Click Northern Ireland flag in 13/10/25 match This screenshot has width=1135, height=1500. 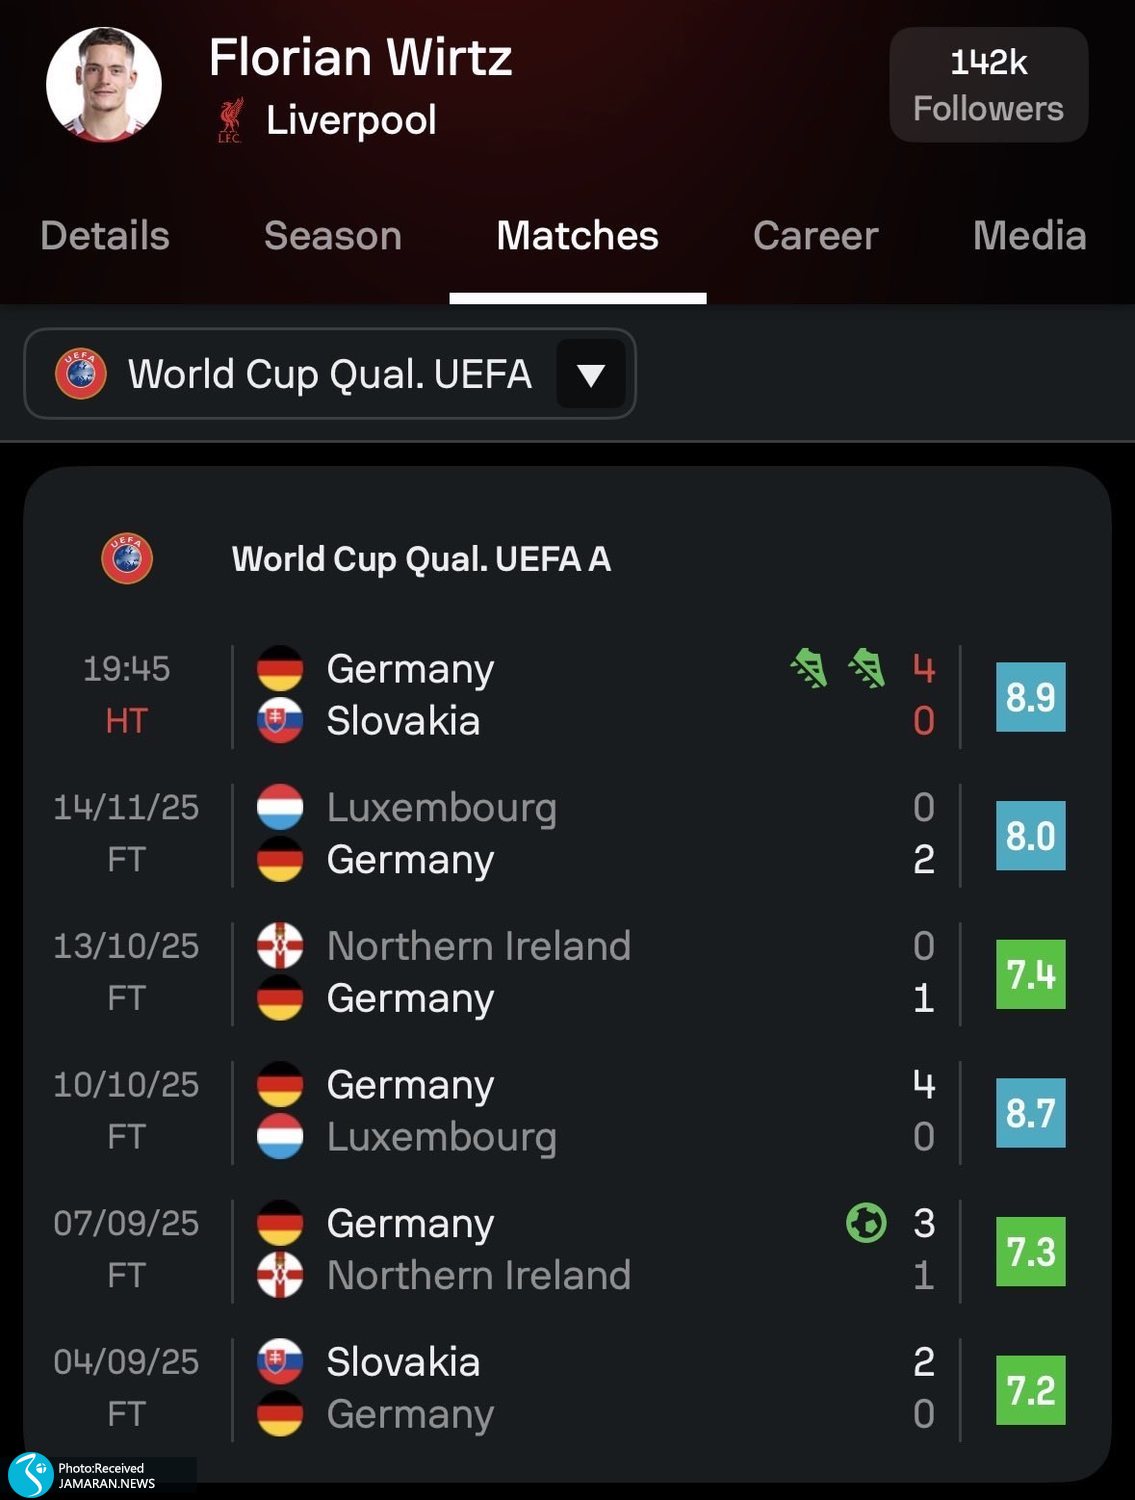280,946
